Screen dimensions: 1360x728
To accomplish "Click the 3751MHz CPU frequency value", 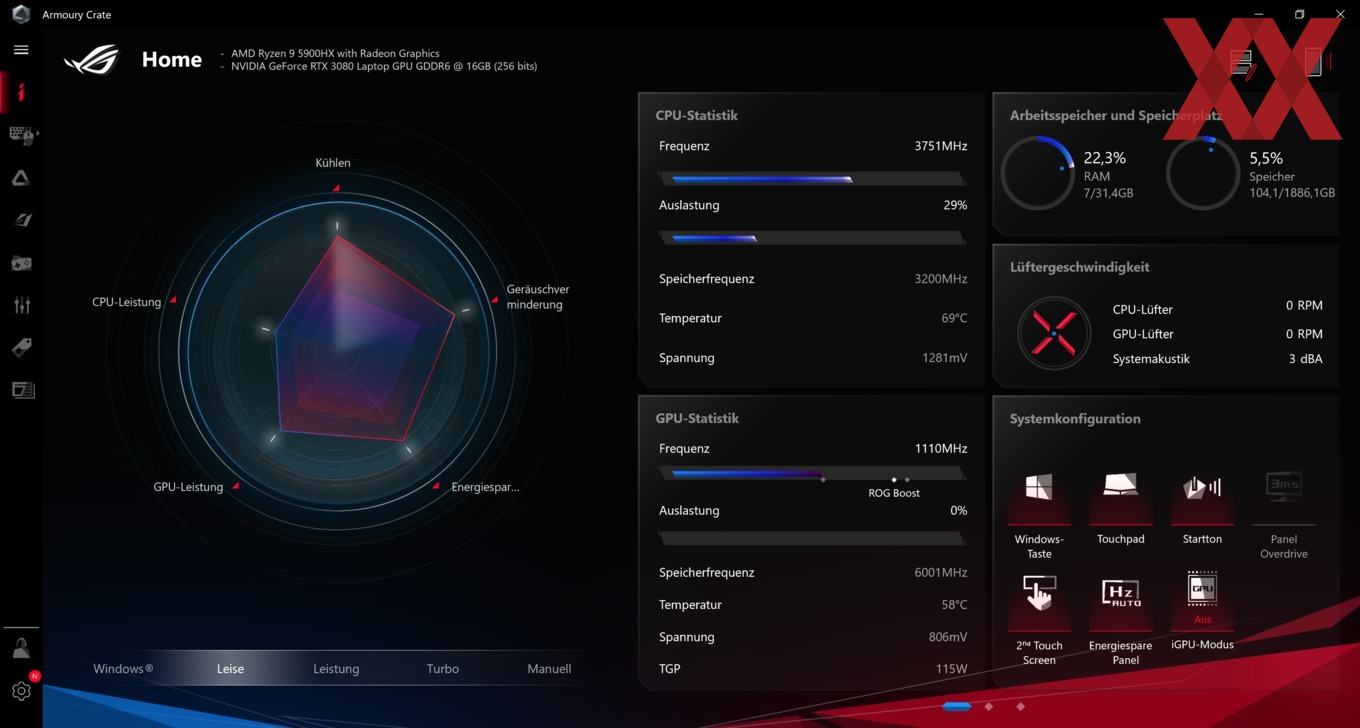I will [941, 146].
